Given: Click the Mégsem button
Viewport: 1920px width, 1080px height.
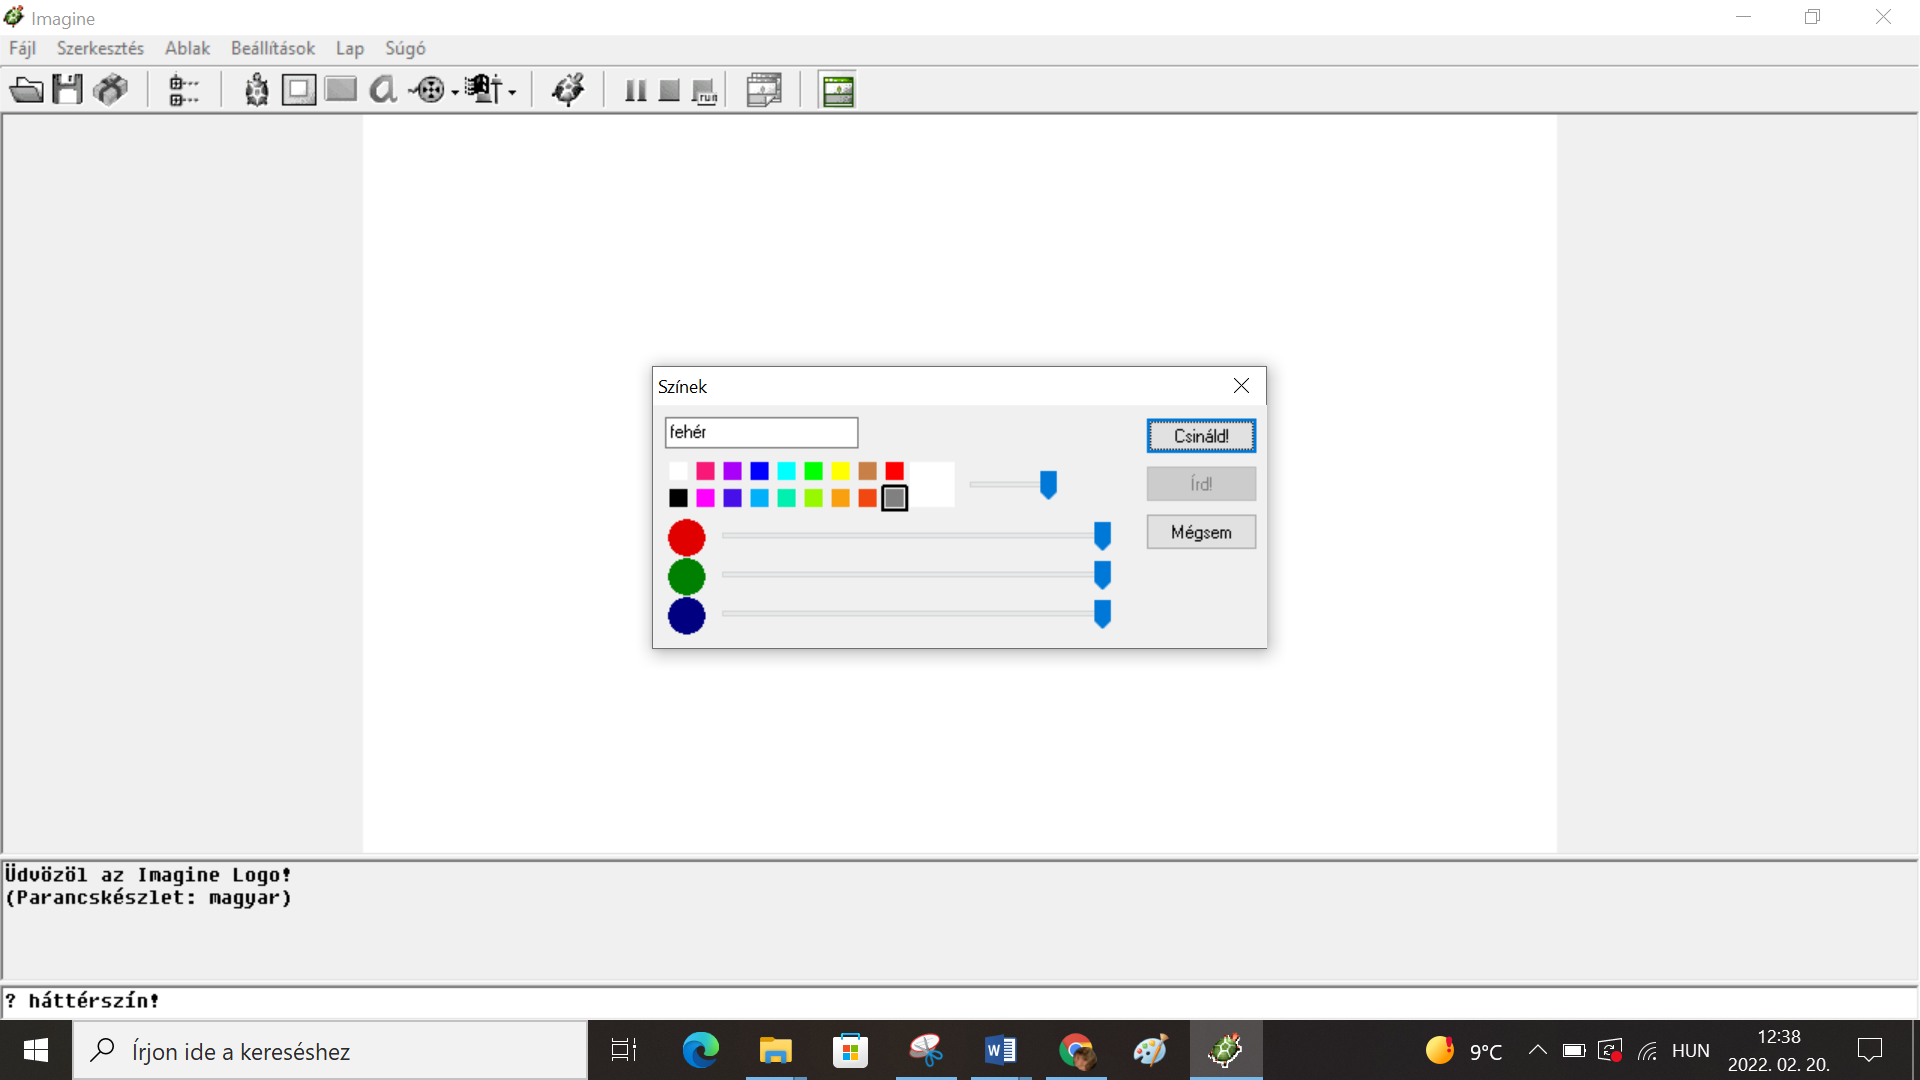Looking at the screenshot, I should click(1201, 532).
